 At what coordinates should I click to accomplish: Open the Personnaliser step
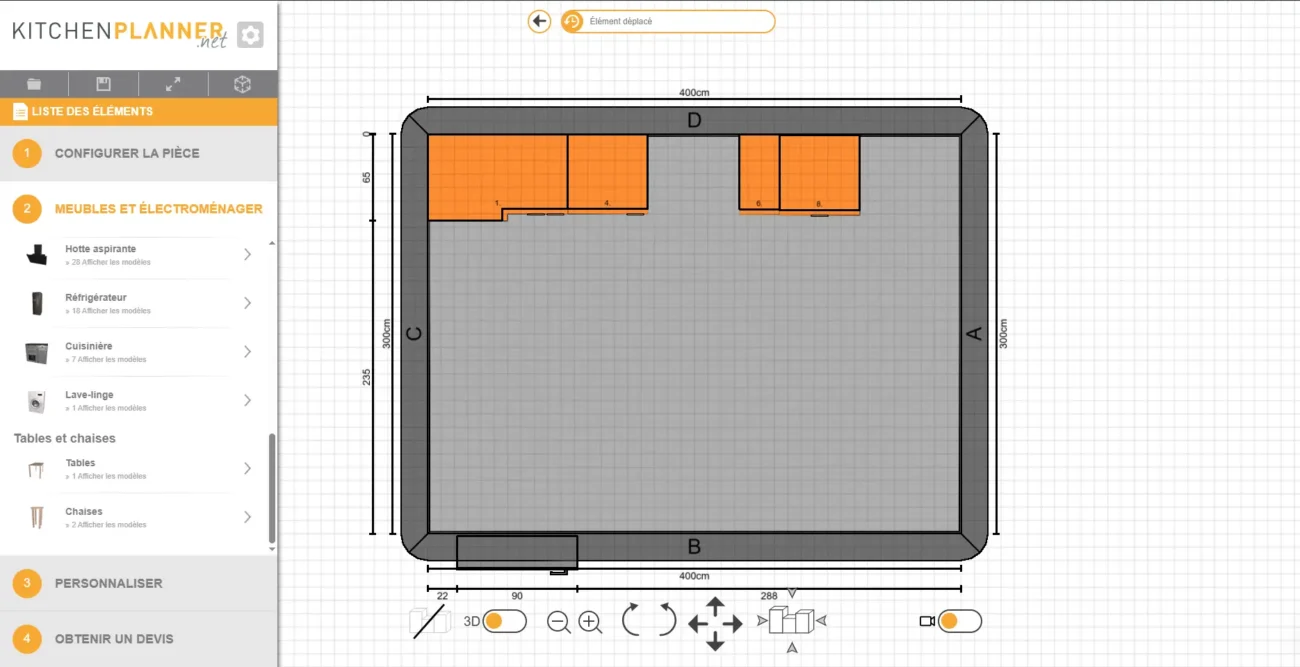(x=108, y=583)
